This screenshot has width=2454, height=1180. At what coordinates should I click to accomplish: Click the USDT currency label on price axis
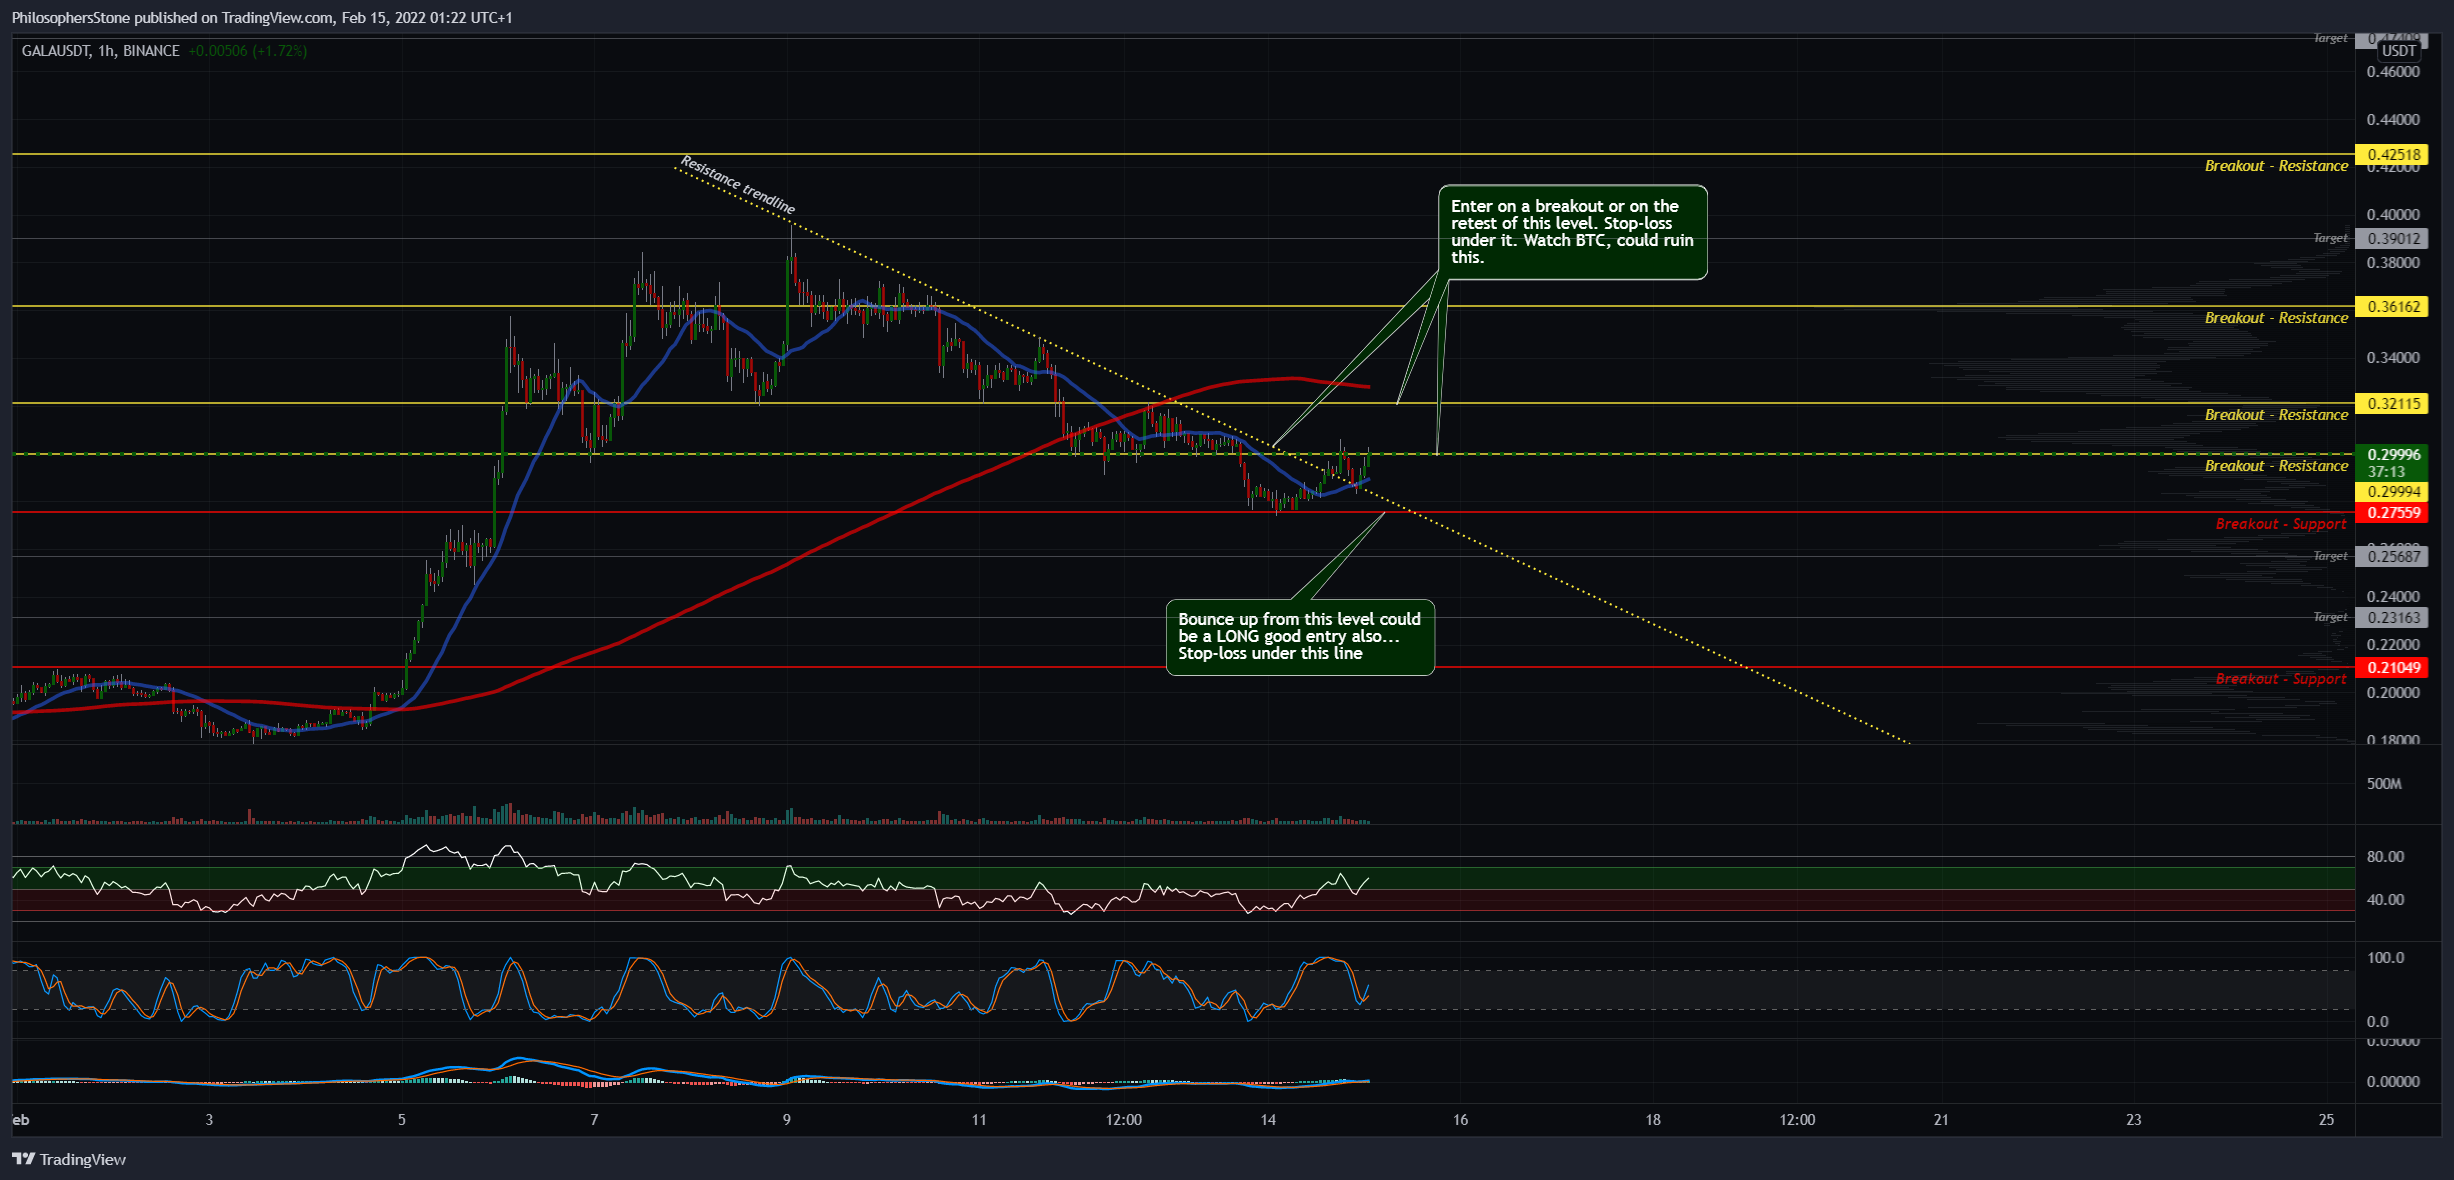(x=2398, y=51)
